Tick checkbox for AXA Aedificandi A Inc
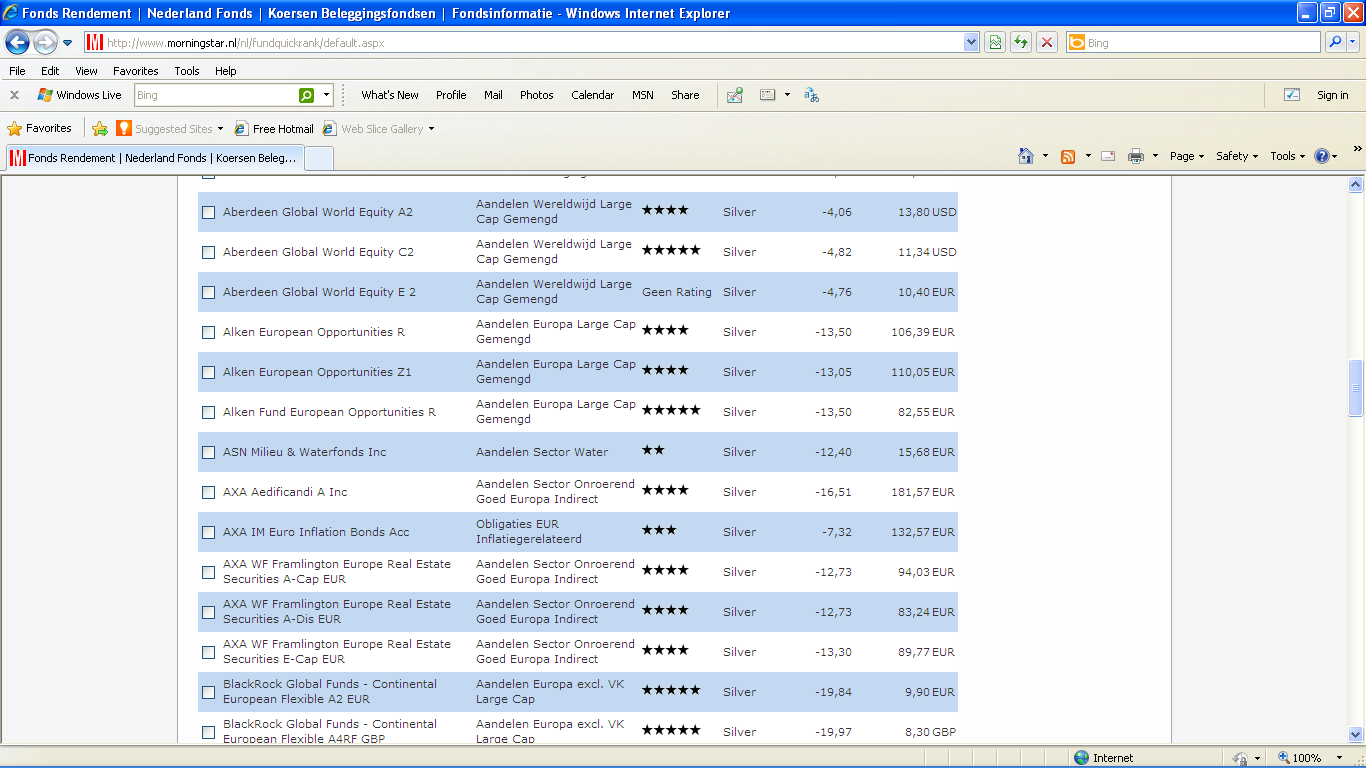1366x768 pixels. pos(209,492)
